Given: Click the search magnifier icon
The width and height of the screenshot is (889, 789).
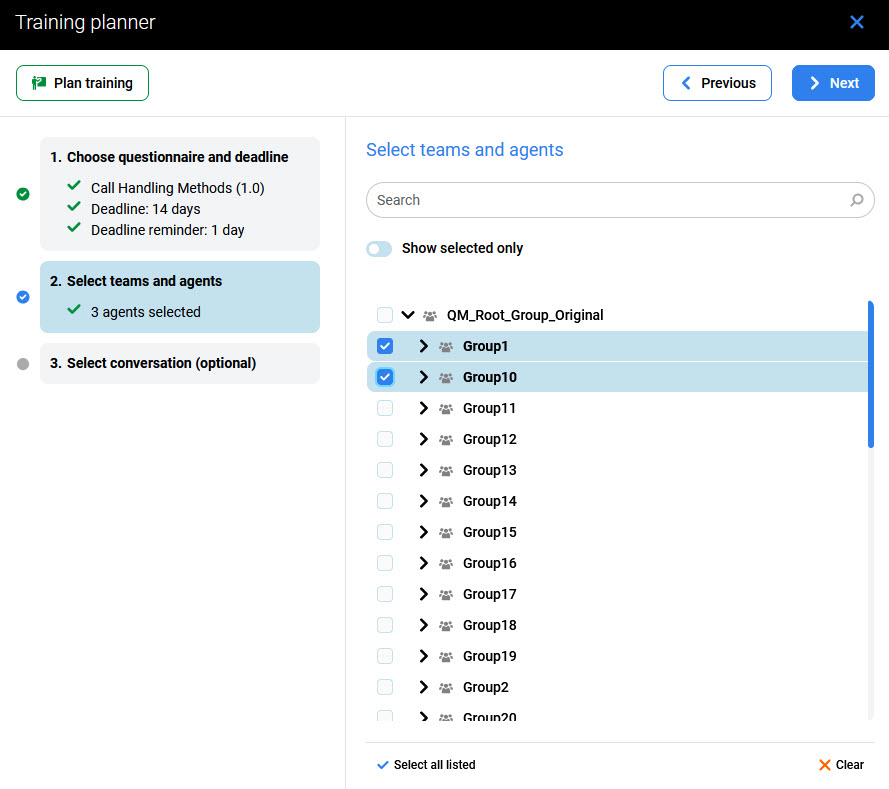Looking at the screenshot, I should pyautogui.click(x=856, y=200).
